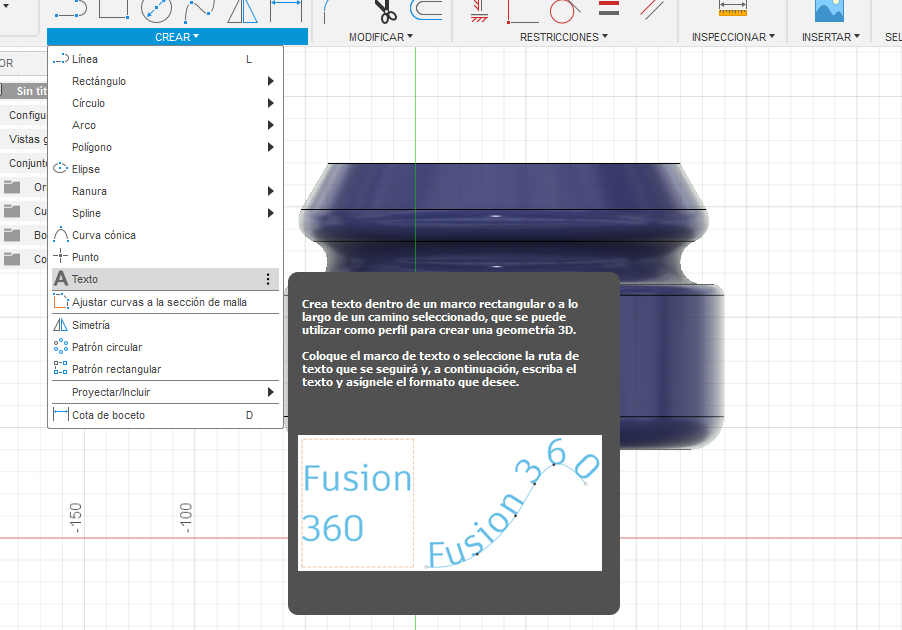The width and height of the screenshot is (902, 630).
Task: Apply the Fix constraint hatched icon
Action: click(x=479, y=10)
